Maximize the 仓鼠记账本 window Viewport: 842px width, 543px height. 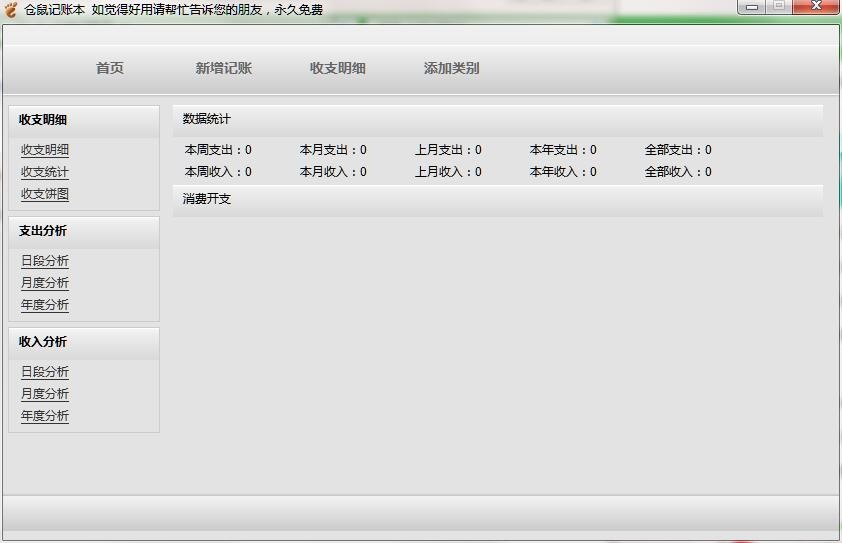[x=779, y=7]
